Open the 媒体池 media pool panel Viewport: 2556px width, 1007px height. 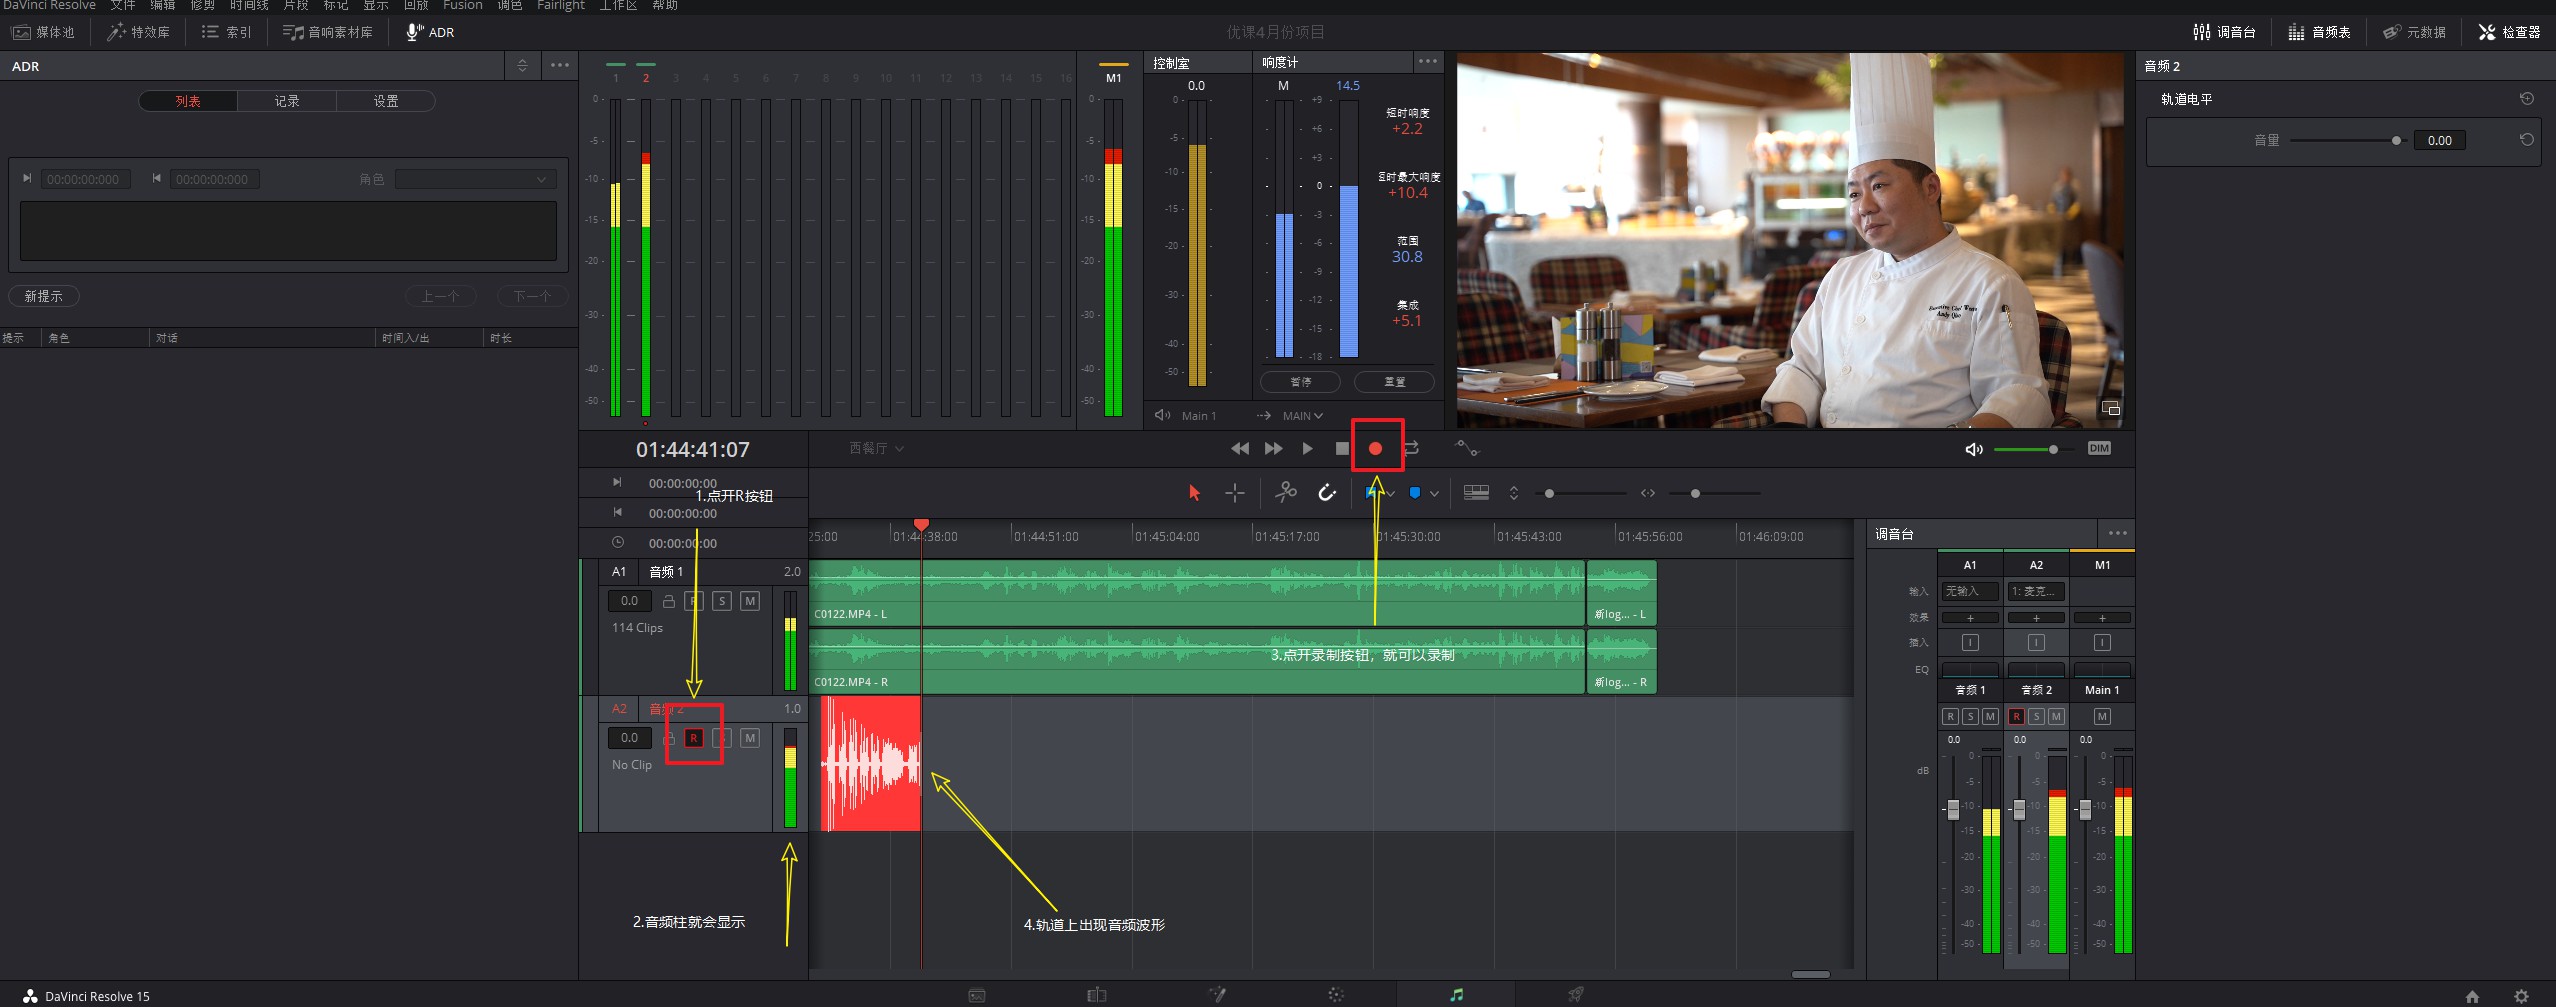click(44, 32)
